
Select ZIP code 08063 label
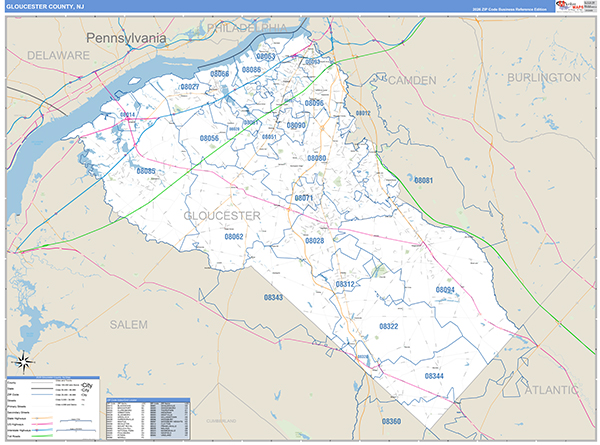(266, 57)
